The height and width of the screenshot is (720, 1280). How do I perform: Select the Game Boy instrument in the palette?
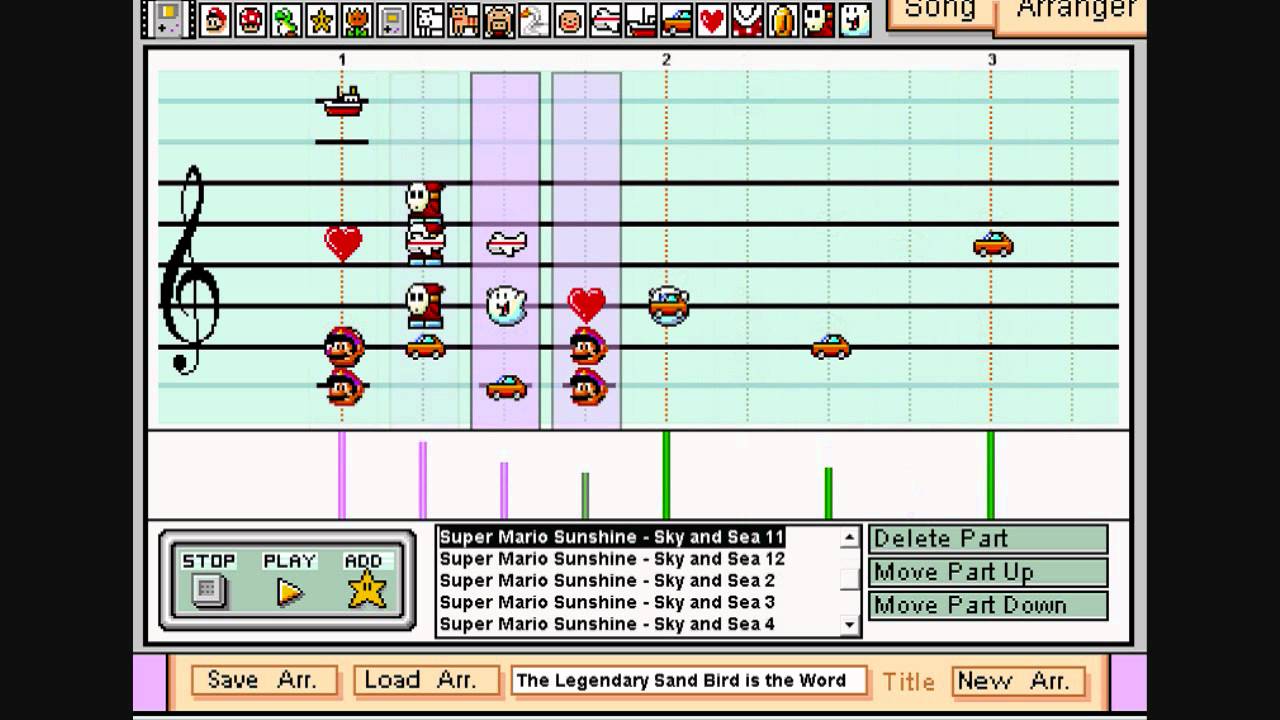(x=392, y=20)
